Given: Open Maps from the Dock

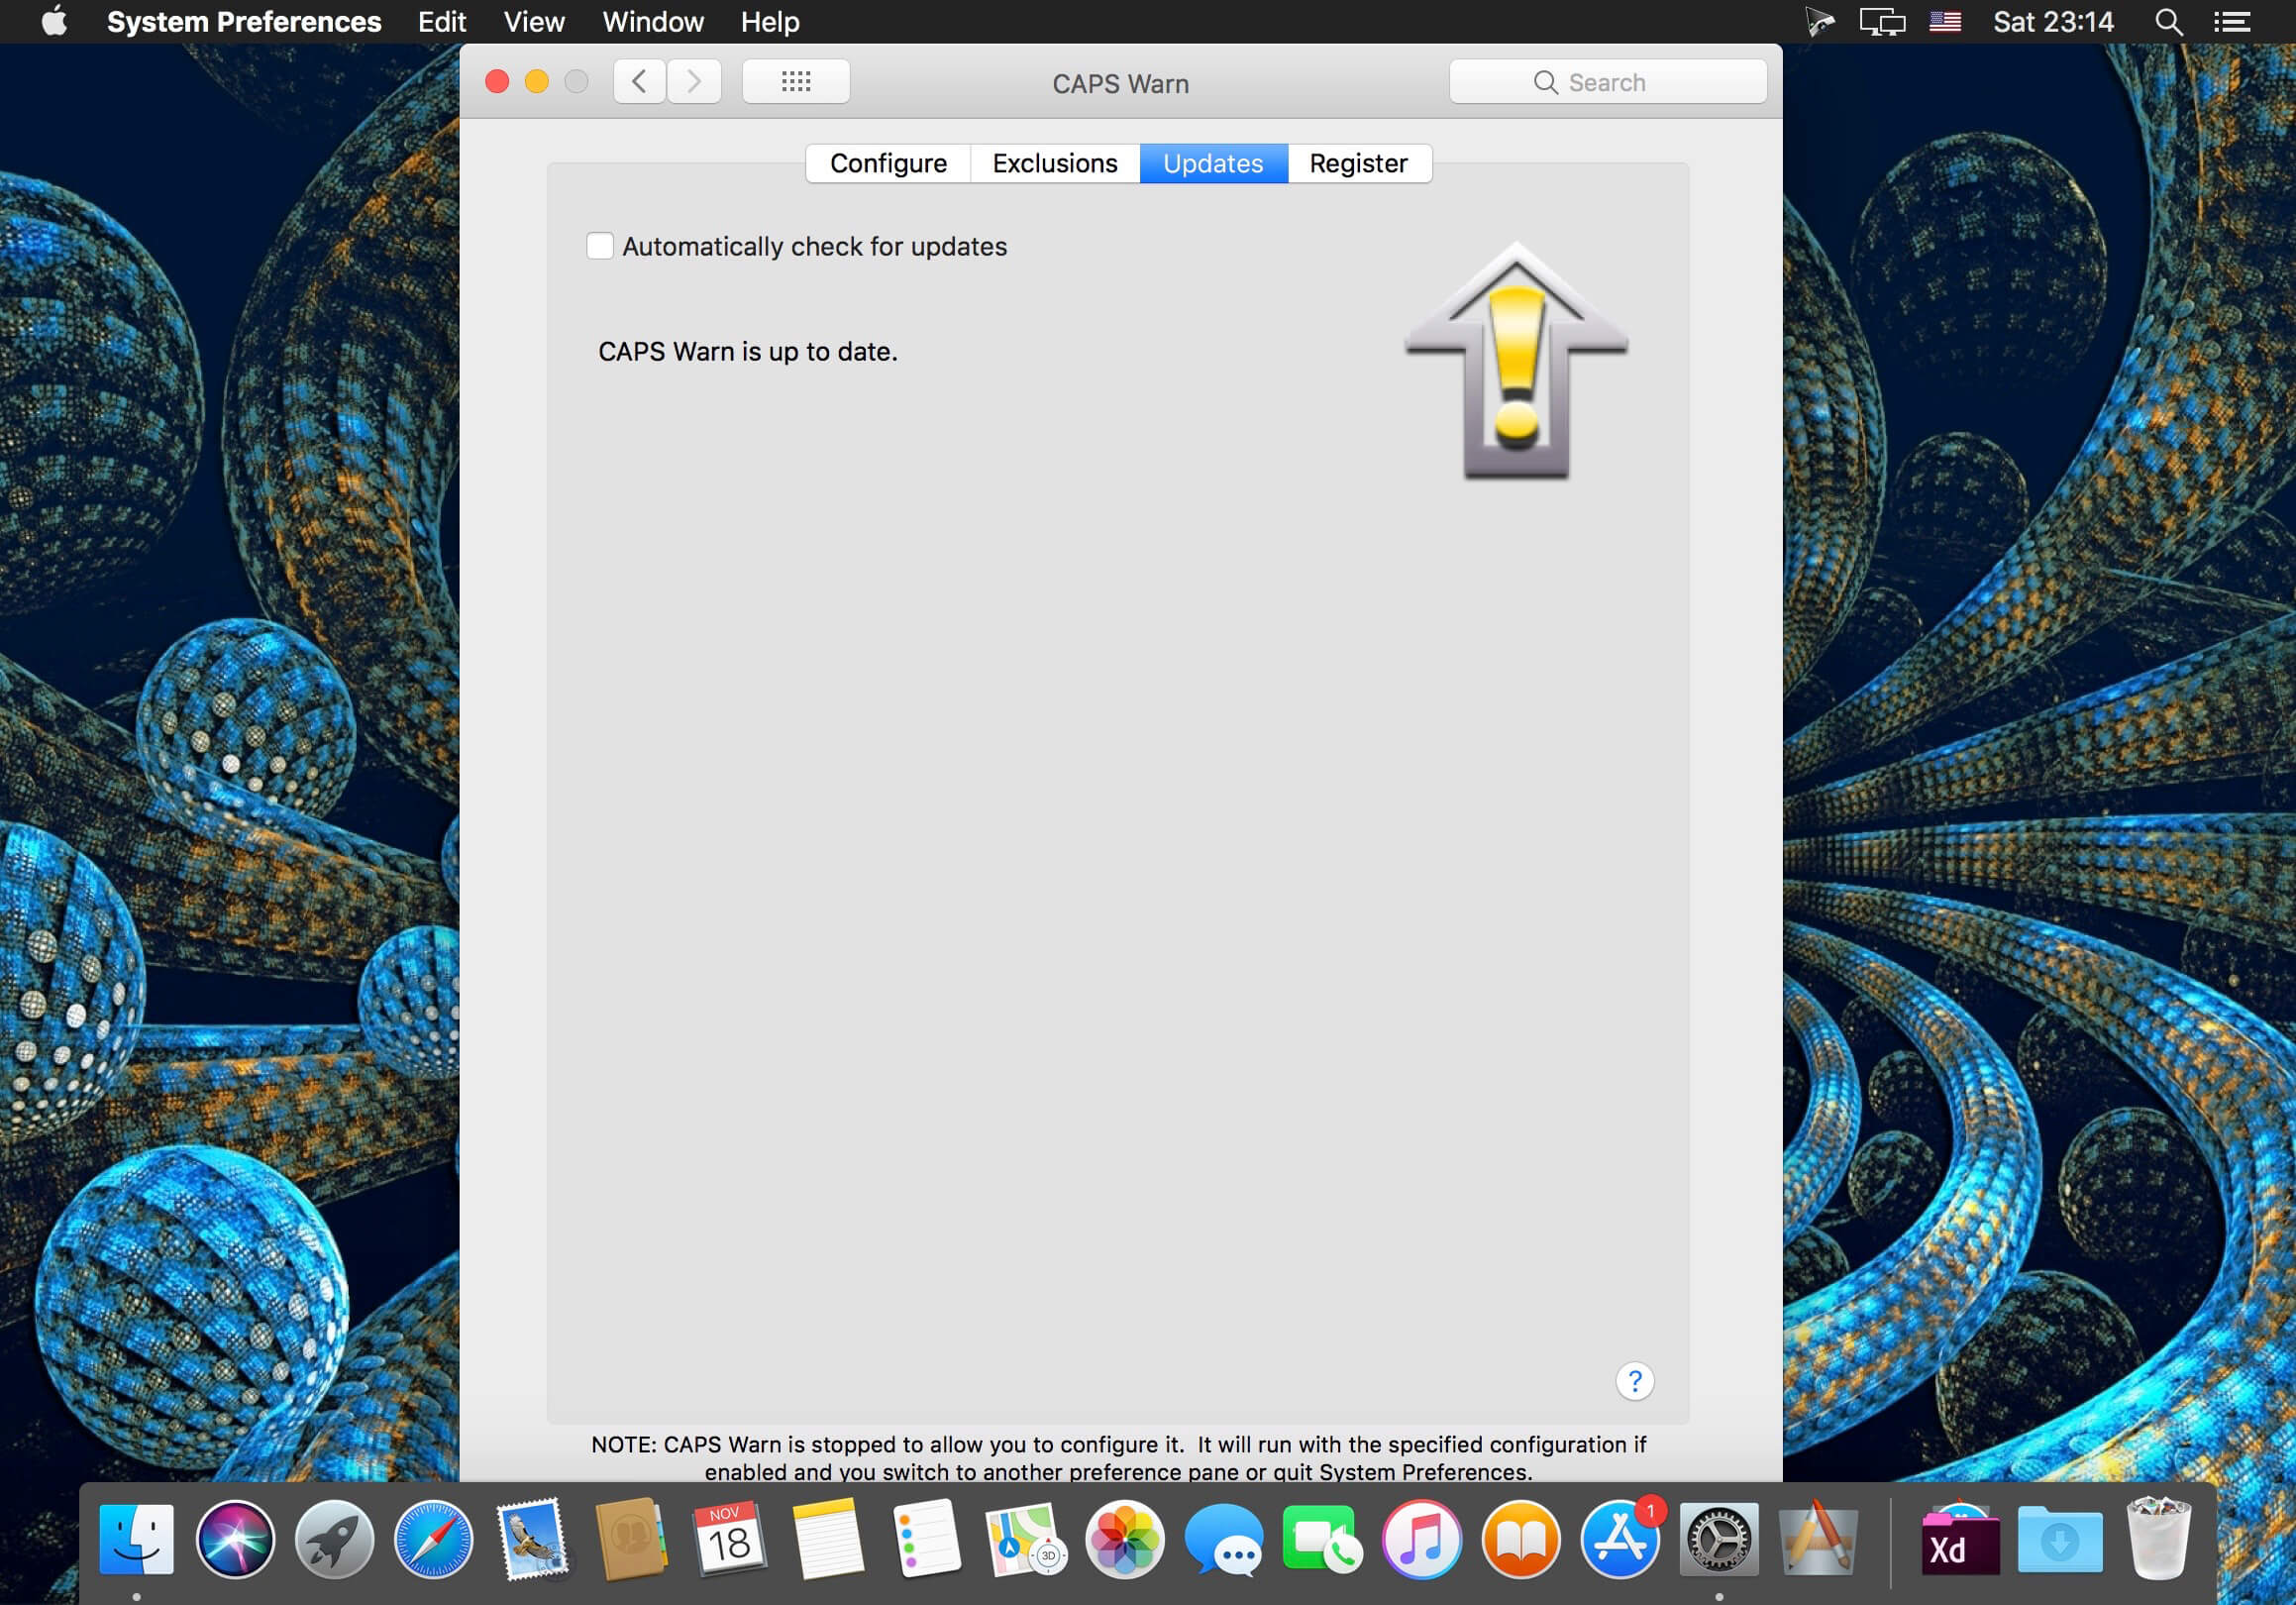Looking at the screenshot, I should 1026,1539.
